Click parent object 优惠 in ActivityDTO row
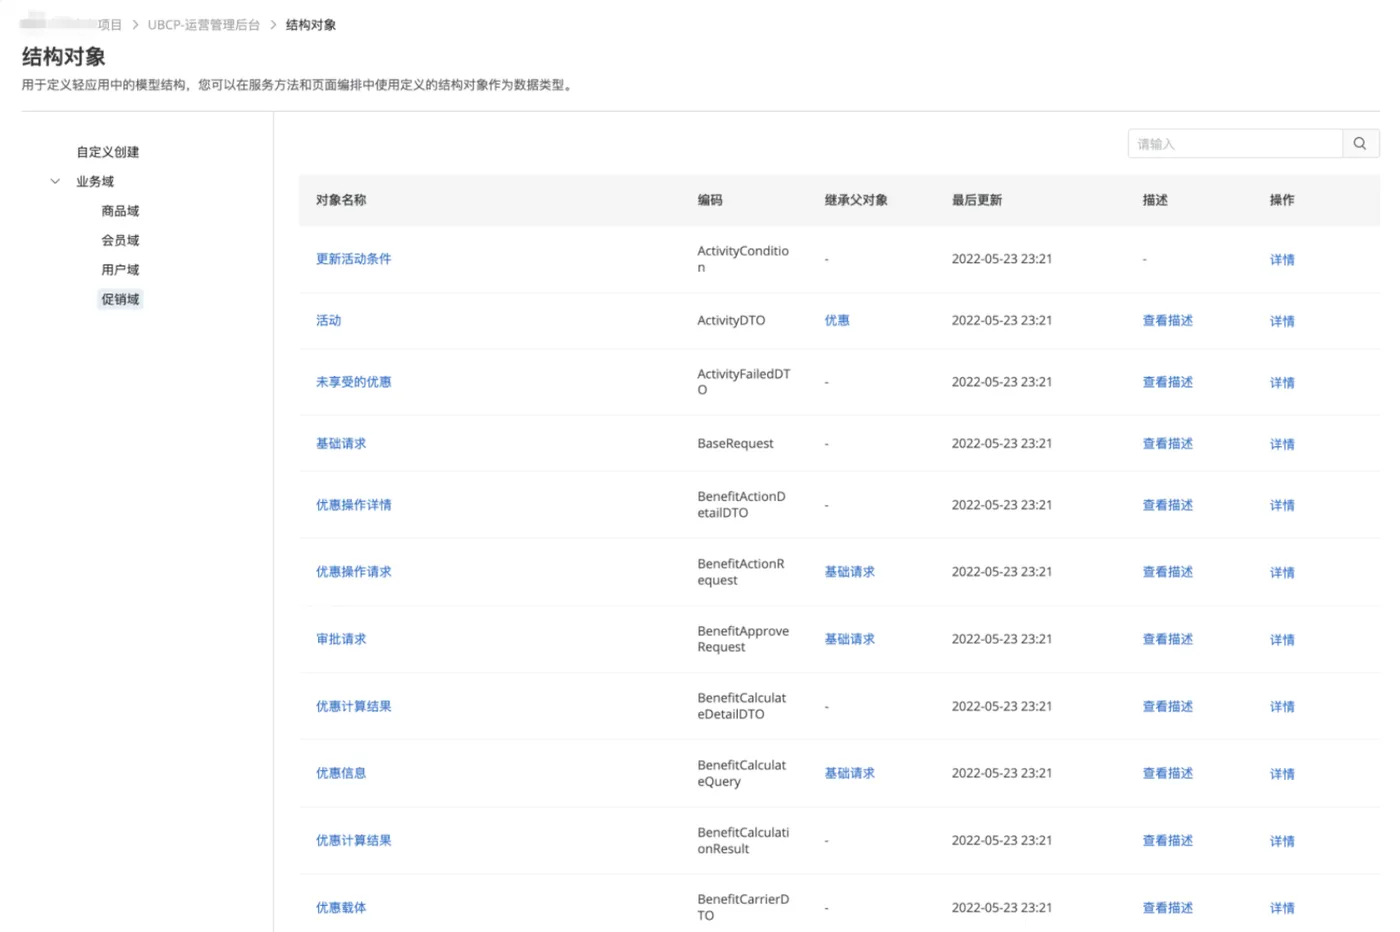This screenshot has width=1400, height=932. coord(837,321)
